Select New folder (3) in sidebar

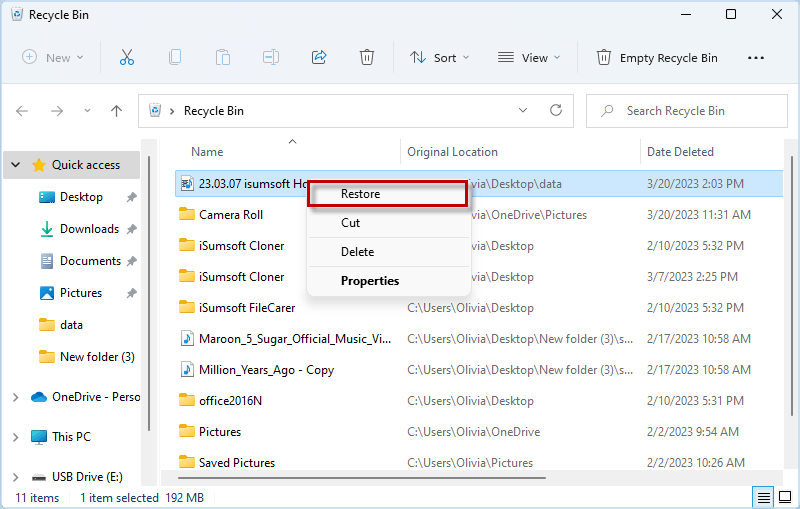point(88,357)
